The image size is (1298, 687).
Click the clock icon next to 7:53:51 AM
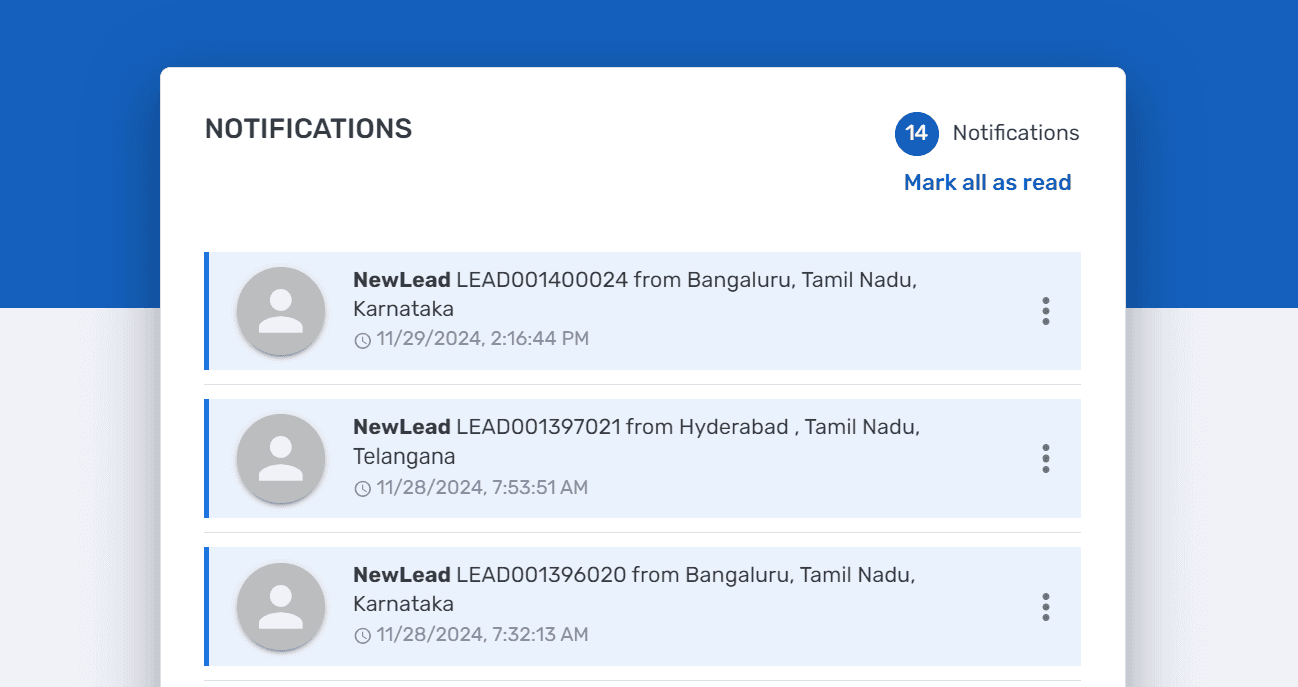point(361,487)
